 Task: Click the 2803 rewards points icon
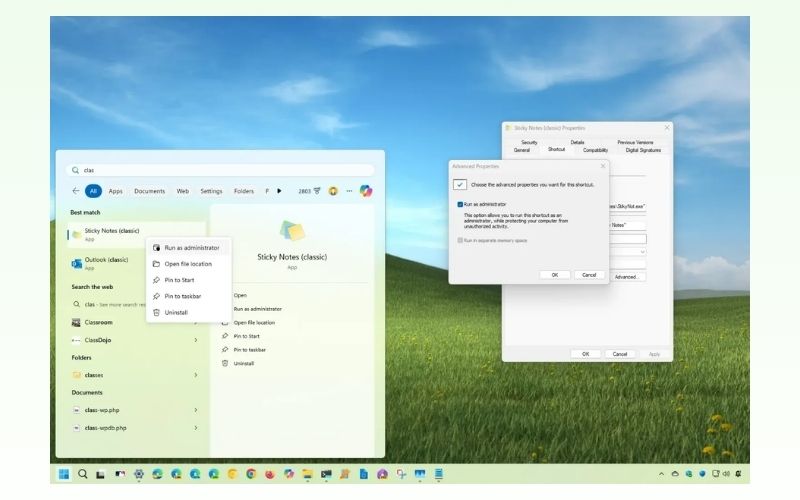309,191
